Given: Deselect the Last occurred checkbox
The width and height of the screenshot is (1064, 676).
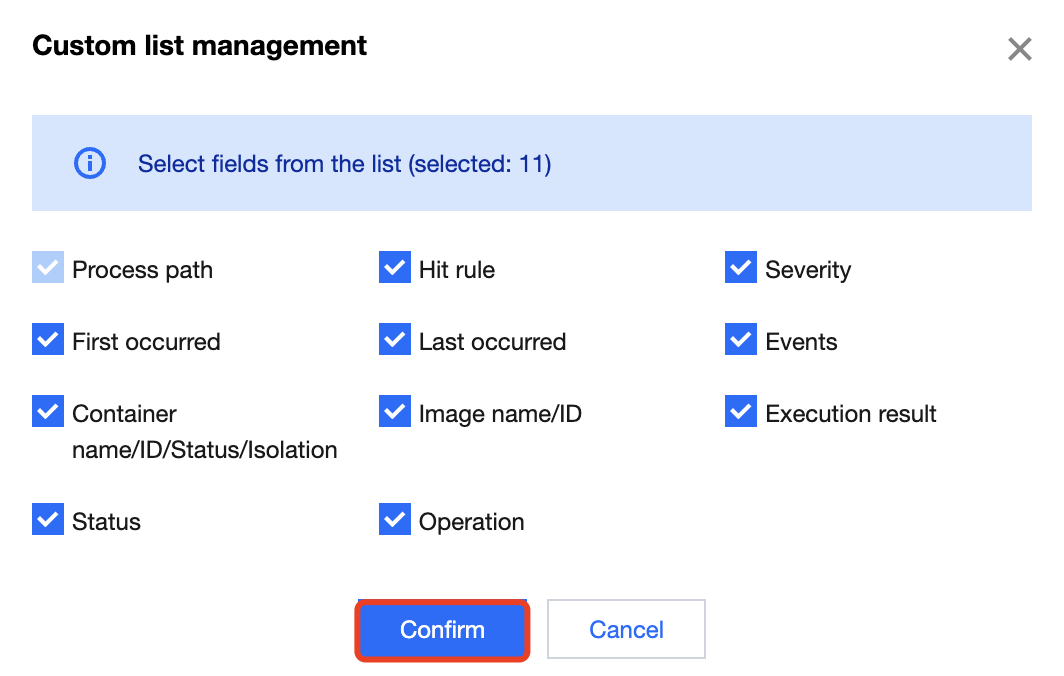Looking at the screenshot, I should point(395,341).
